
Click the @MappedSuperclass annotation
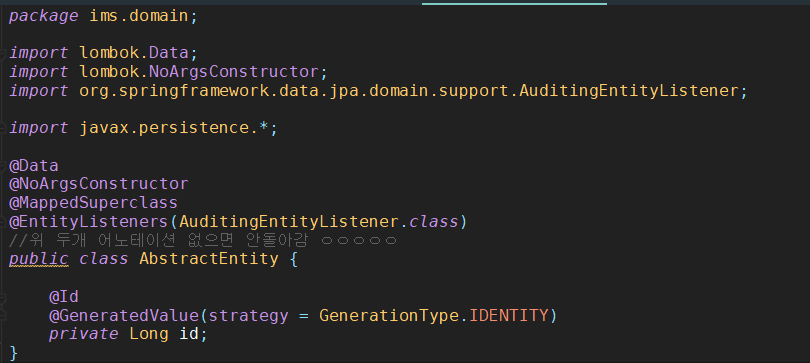click(94, 202)
